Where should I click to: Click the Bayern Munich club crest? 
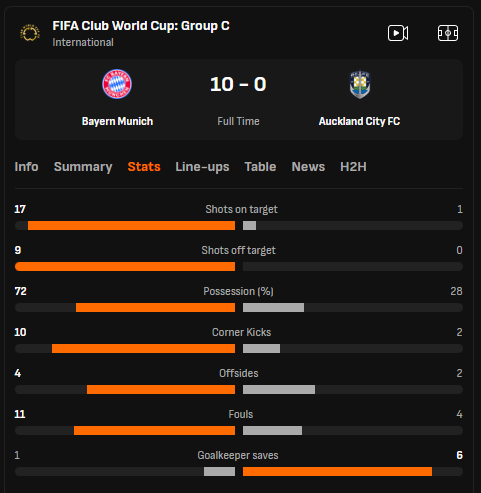click(117, 84)
